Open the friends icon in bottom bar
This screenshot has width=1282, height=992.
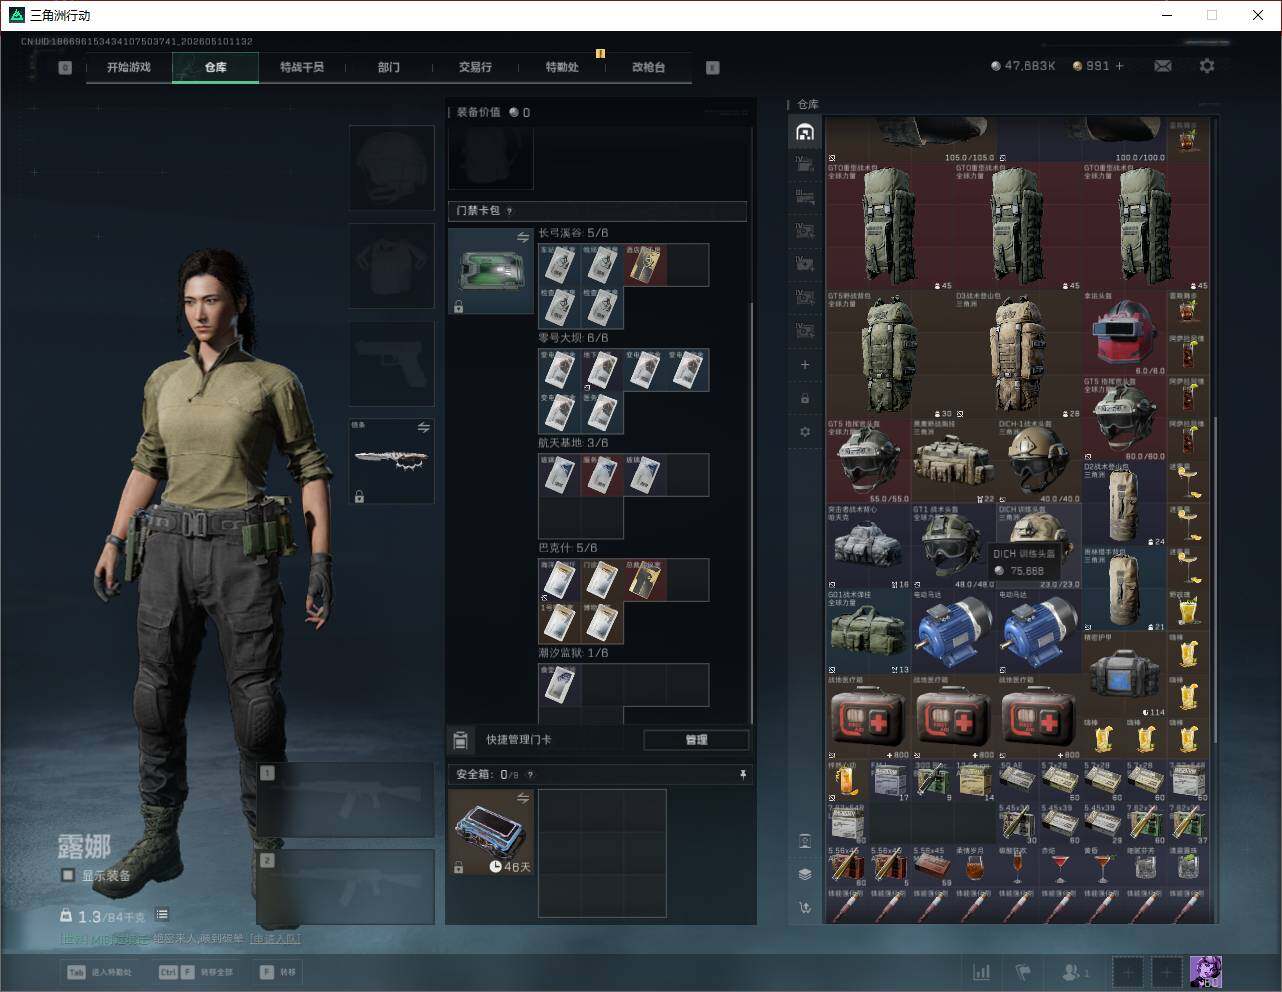[1076, 972]
